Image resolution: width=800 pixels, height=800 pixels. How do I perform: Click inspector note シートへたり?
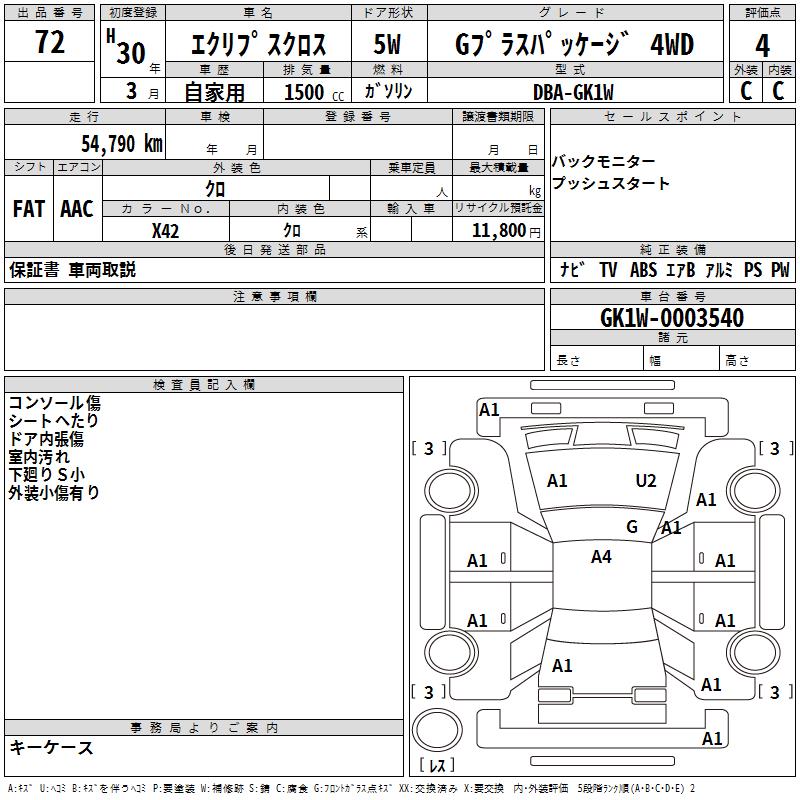click(54, 420)
